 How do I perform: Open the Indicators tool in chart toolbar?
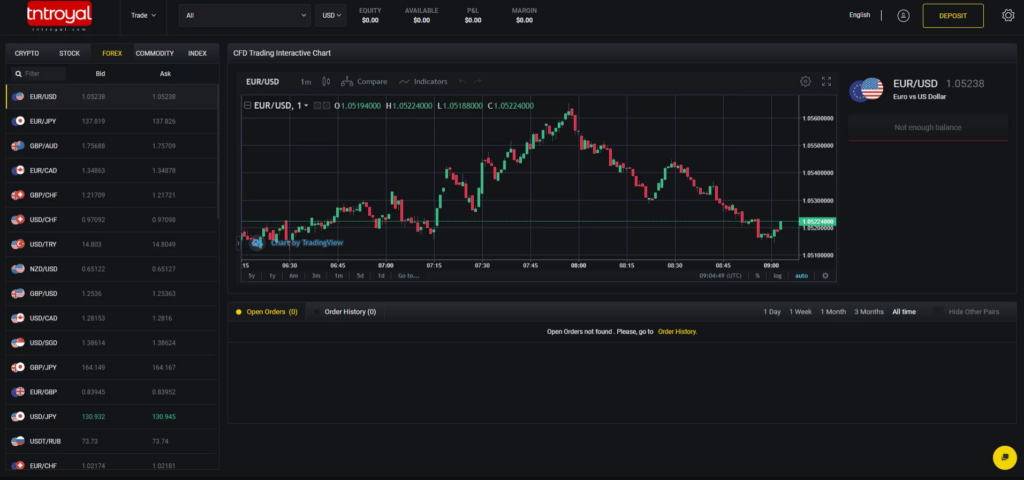tap(422, 81)
